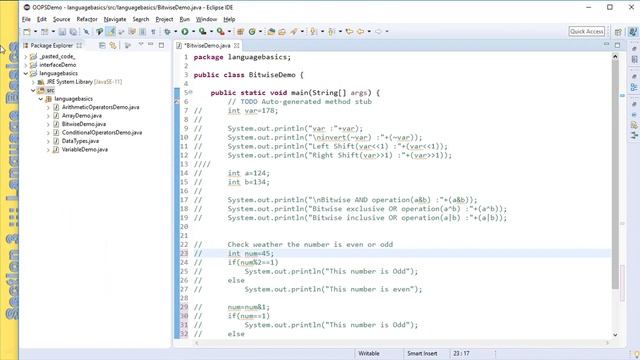Open the External Tools dropdown arrow

coord(229,31)
